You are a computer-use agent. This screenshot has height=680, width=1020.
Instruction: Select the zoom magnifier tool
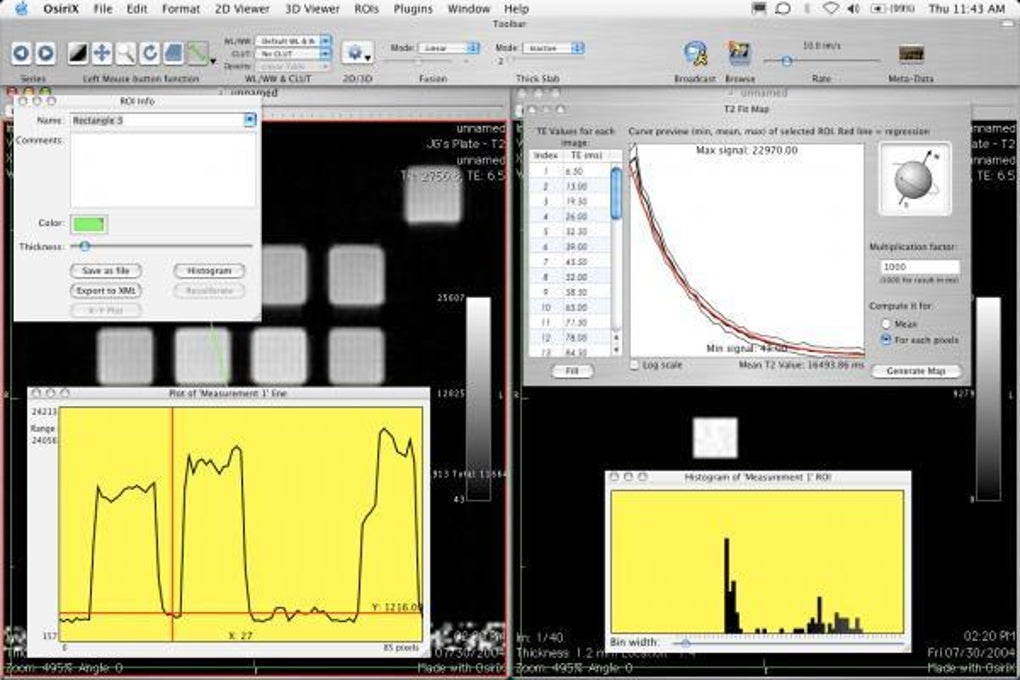click(126, 53)
